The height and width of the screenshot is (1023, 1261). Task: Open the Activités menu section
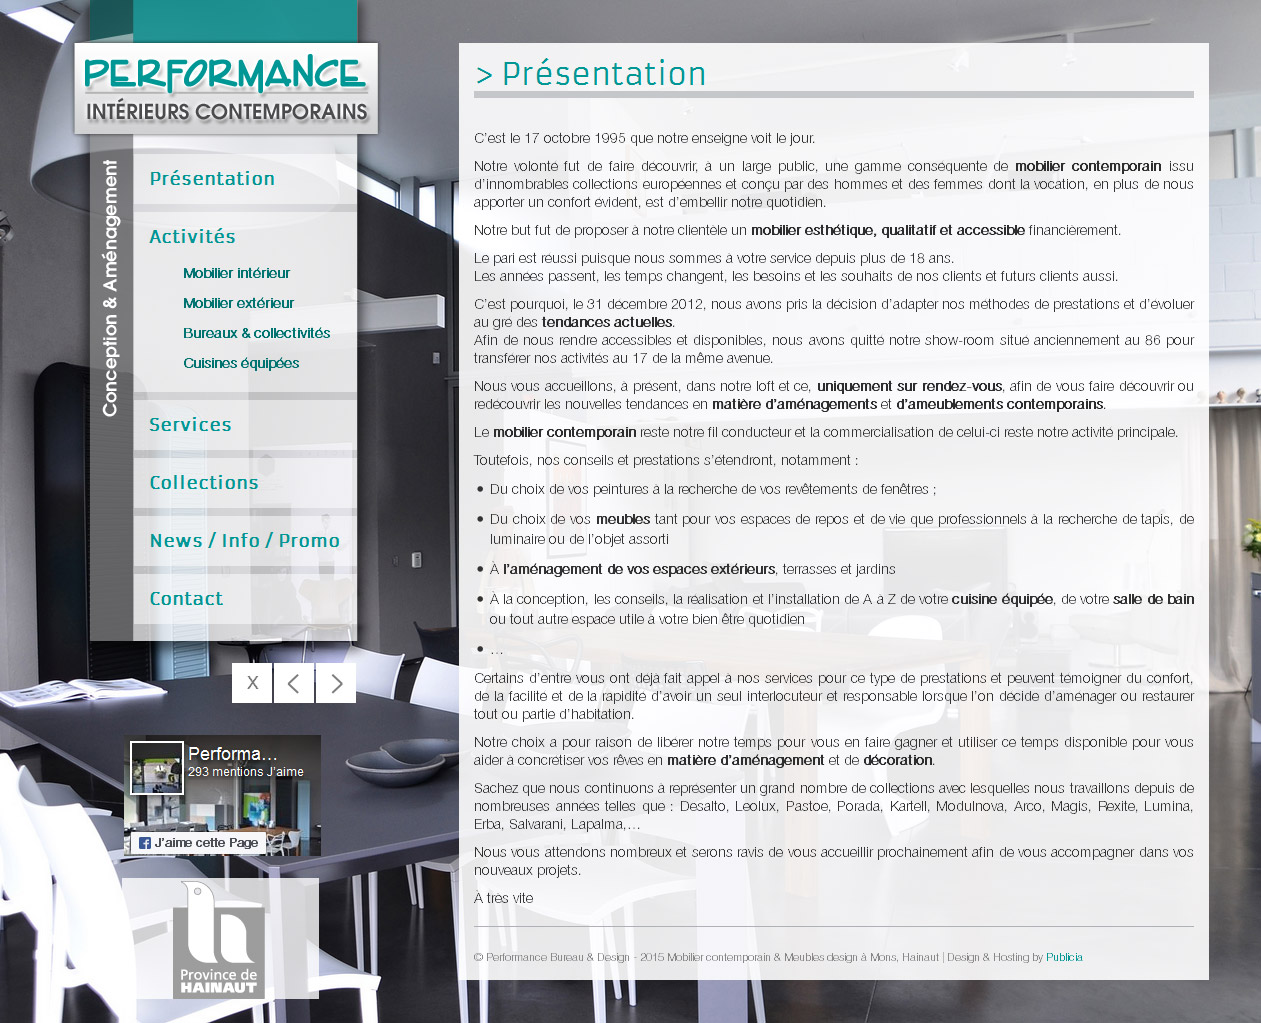192,237
